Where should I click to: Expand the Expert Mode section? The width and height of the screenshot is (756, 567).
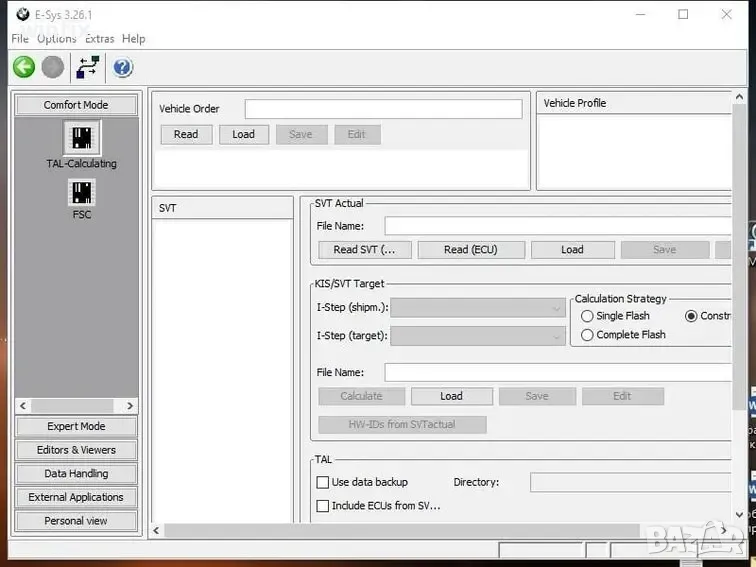76,426
